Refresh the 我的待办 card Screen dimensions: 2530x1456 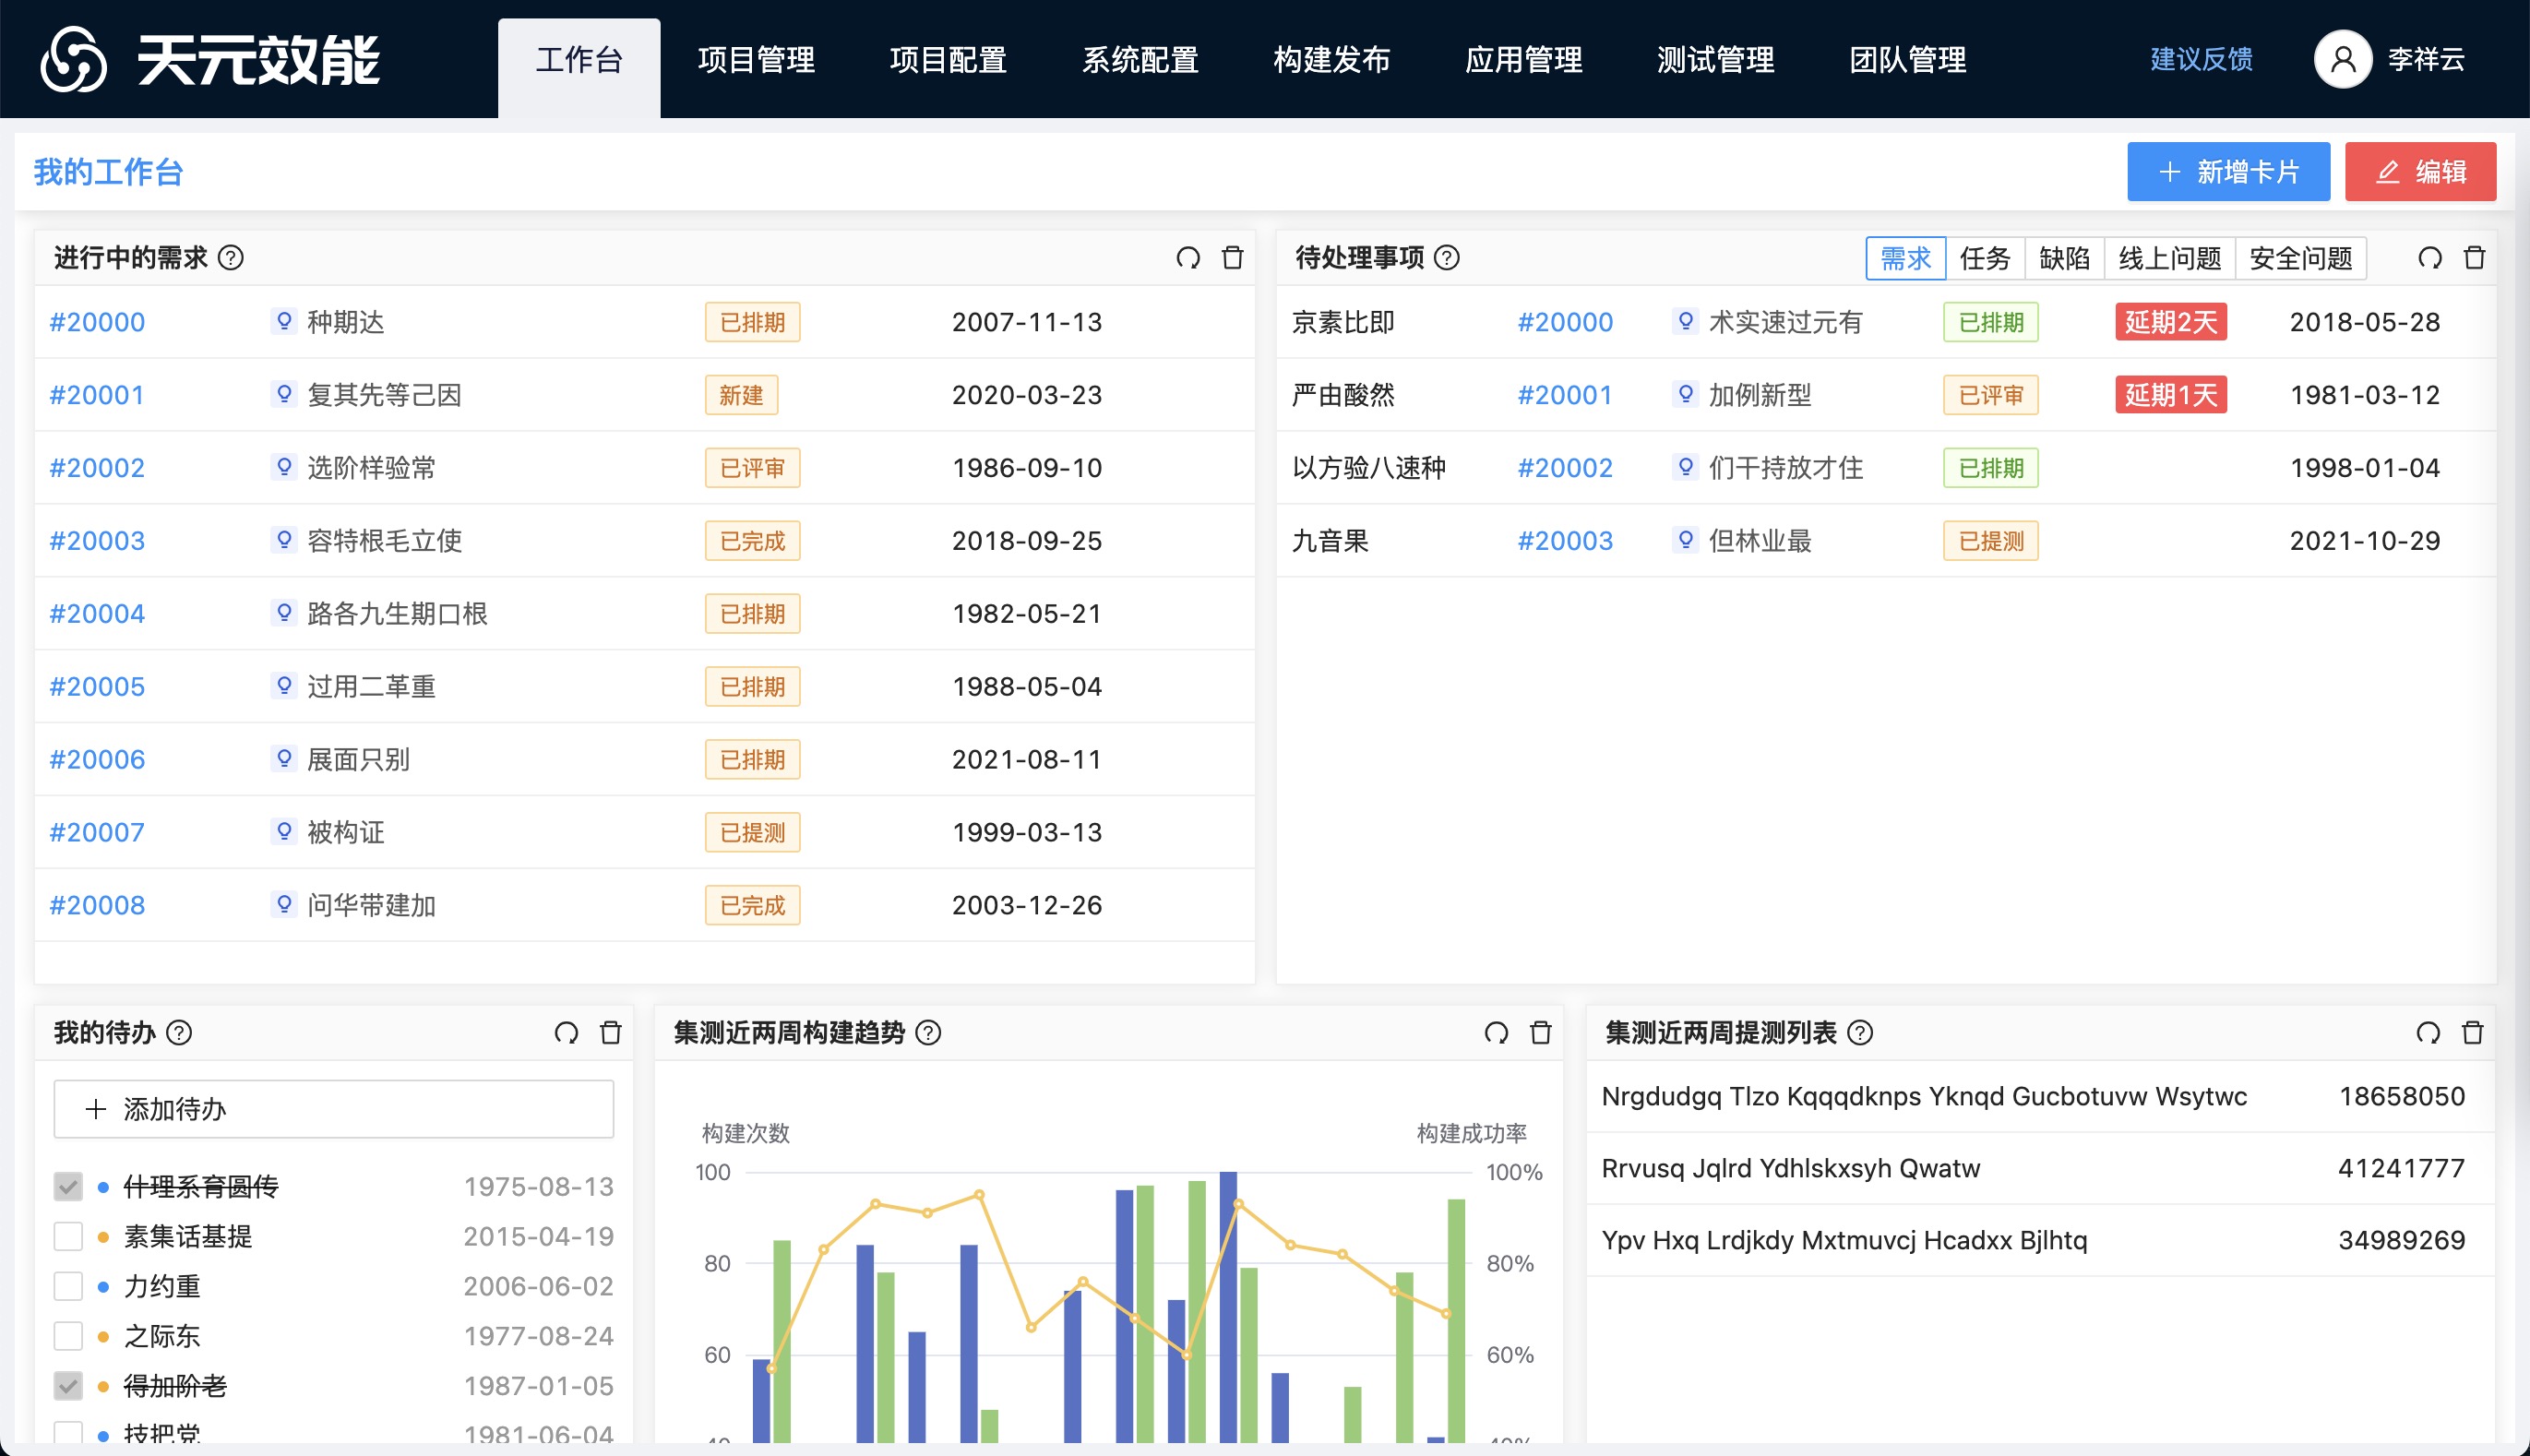(566, 1032)
